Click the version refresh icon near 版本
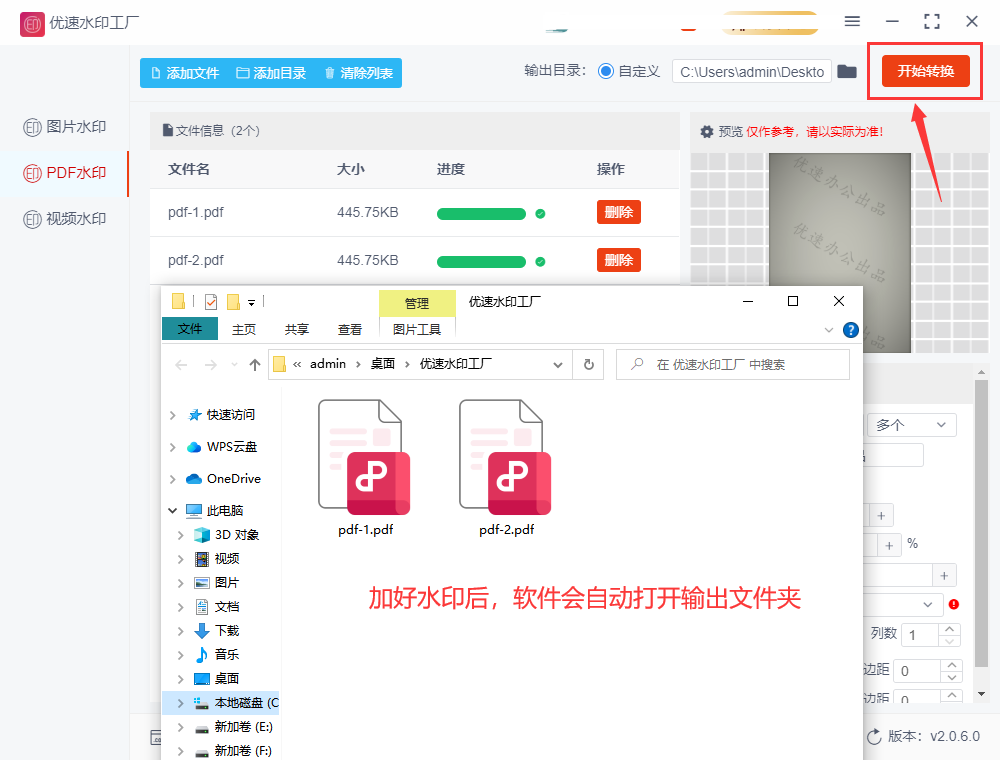1000x760 pixels. pyautogui.click(x=874, y=736)
